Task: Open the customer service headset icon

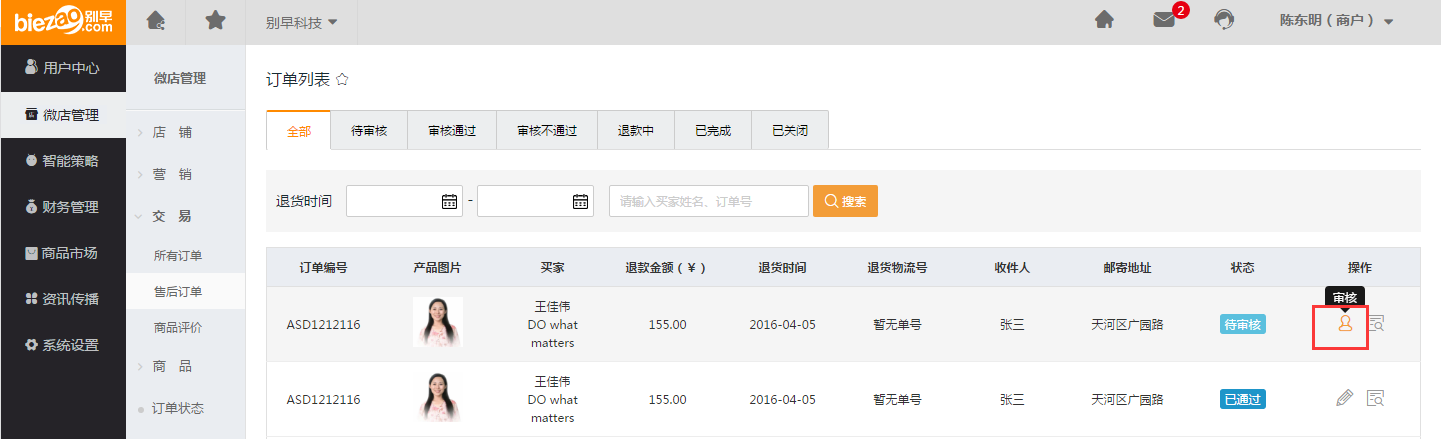Action: (1223, 20)
